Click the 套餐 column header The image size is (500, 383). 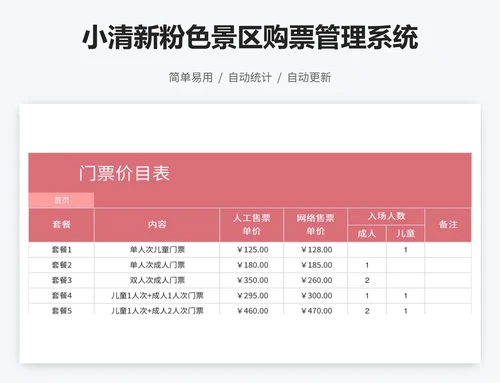pos(61,225)
